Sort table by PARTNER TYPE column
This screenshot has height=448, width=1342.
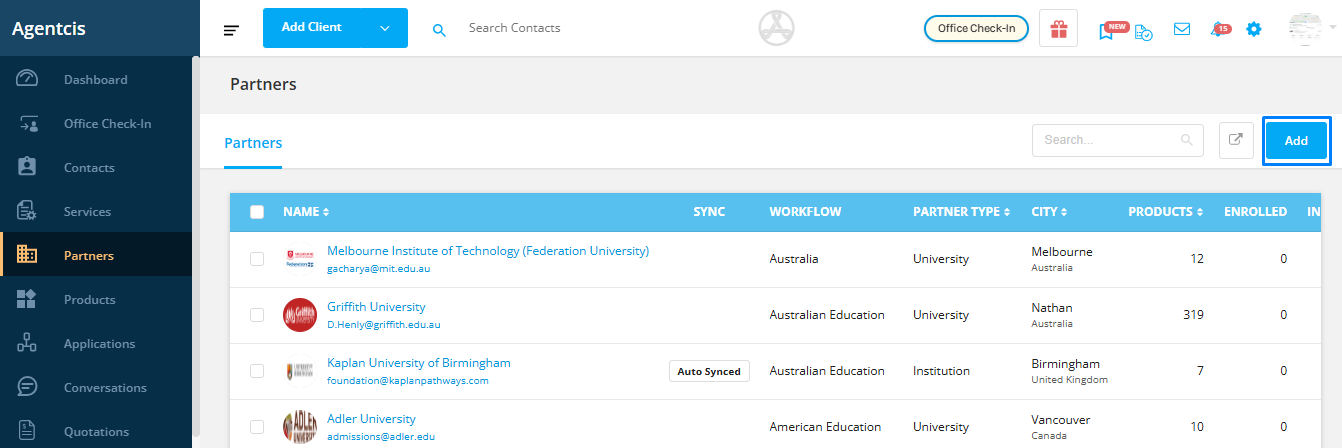961,212
